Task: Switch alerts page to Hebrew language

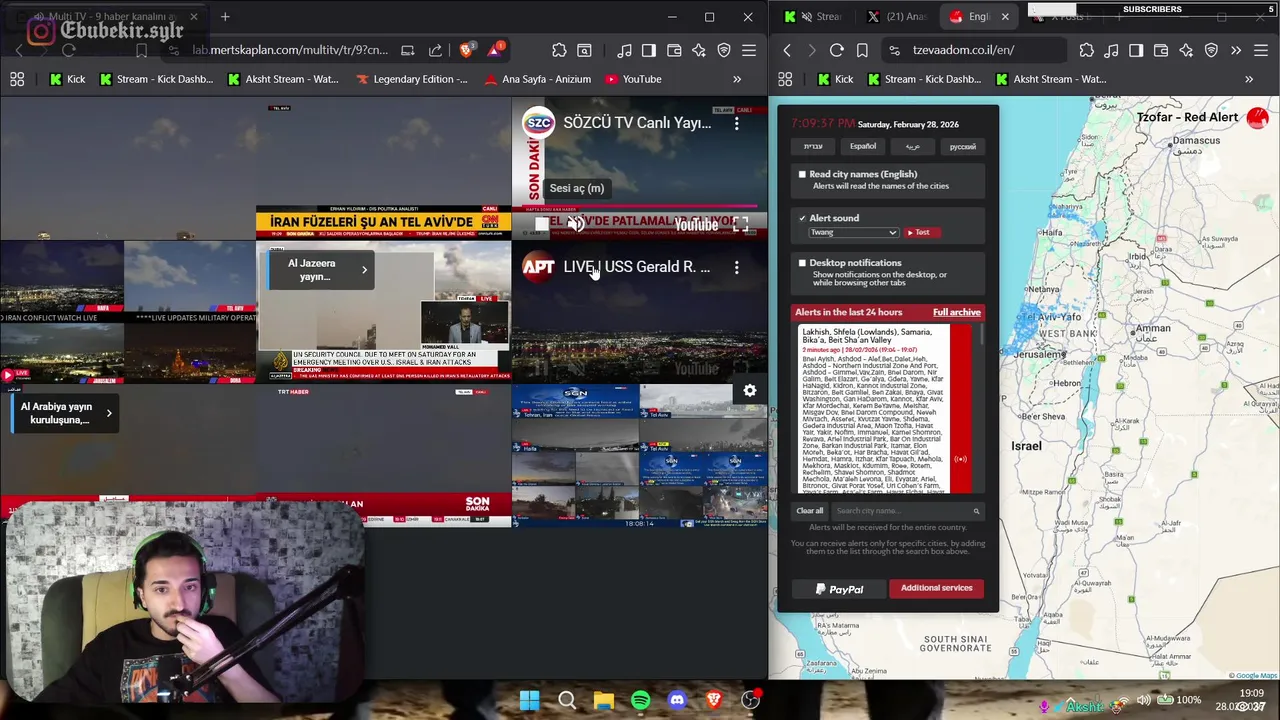Action: coord(813,147)
